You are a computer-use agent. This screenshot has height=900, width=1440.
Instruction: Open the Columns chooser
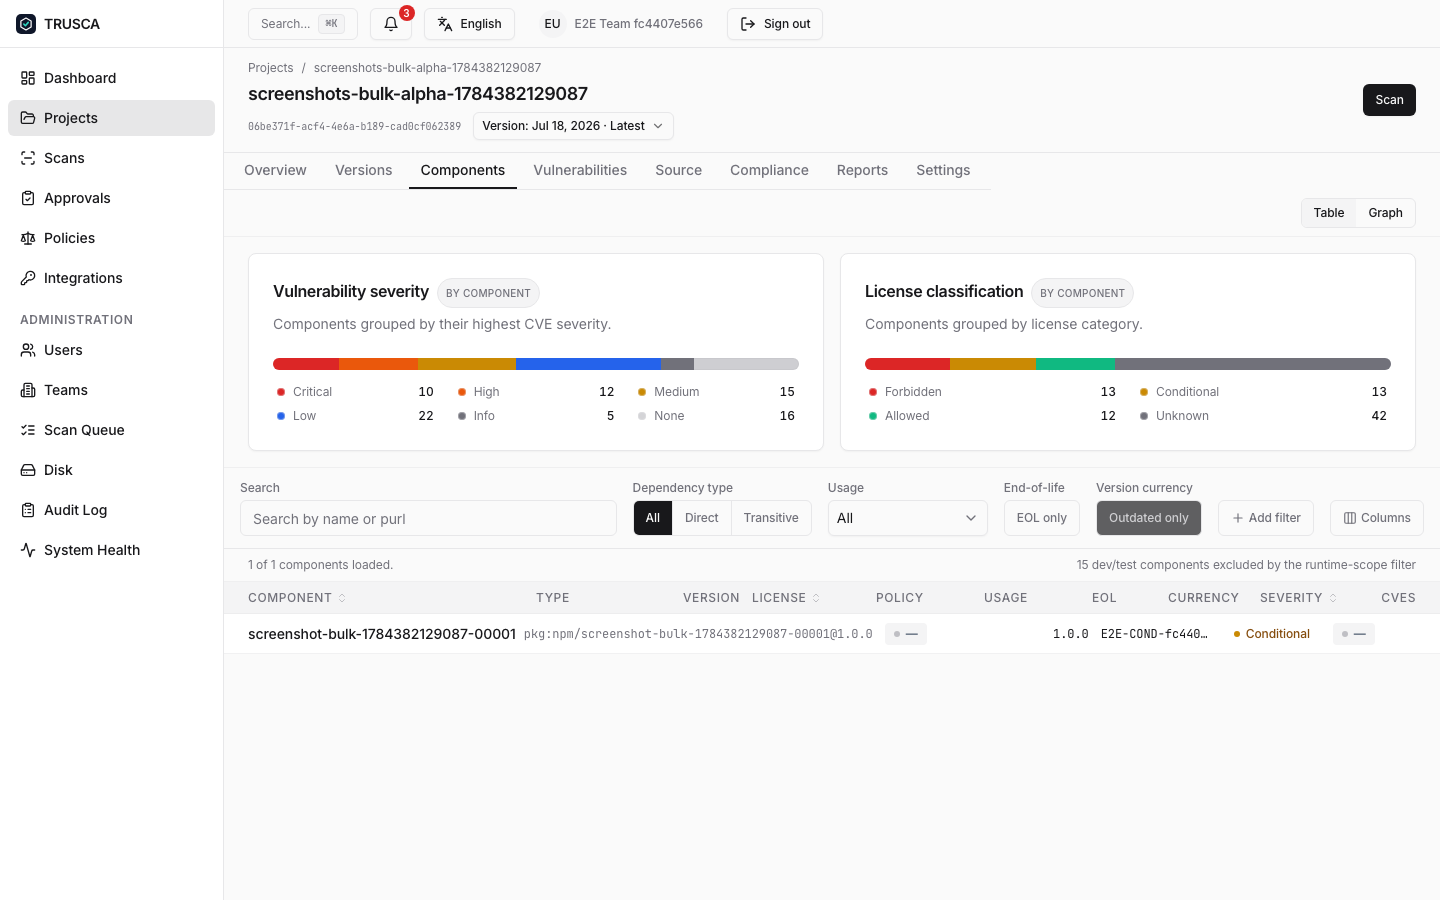click(1377, 518)
